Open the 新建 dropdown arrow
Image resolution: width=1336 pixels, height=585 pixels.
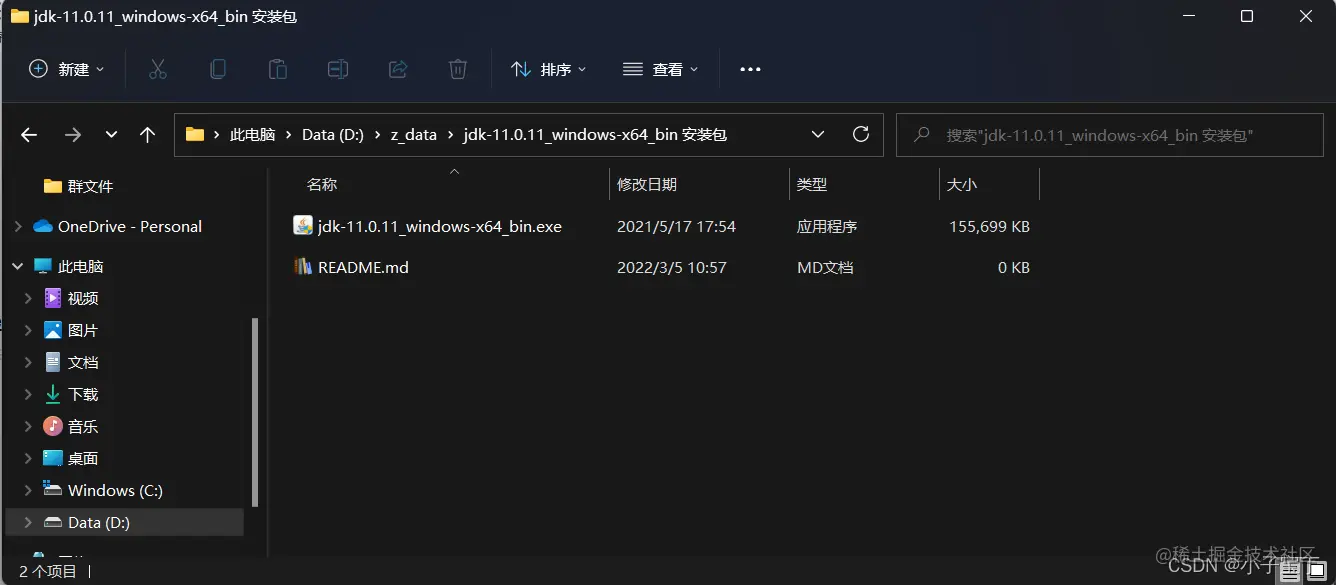point(98,68)
